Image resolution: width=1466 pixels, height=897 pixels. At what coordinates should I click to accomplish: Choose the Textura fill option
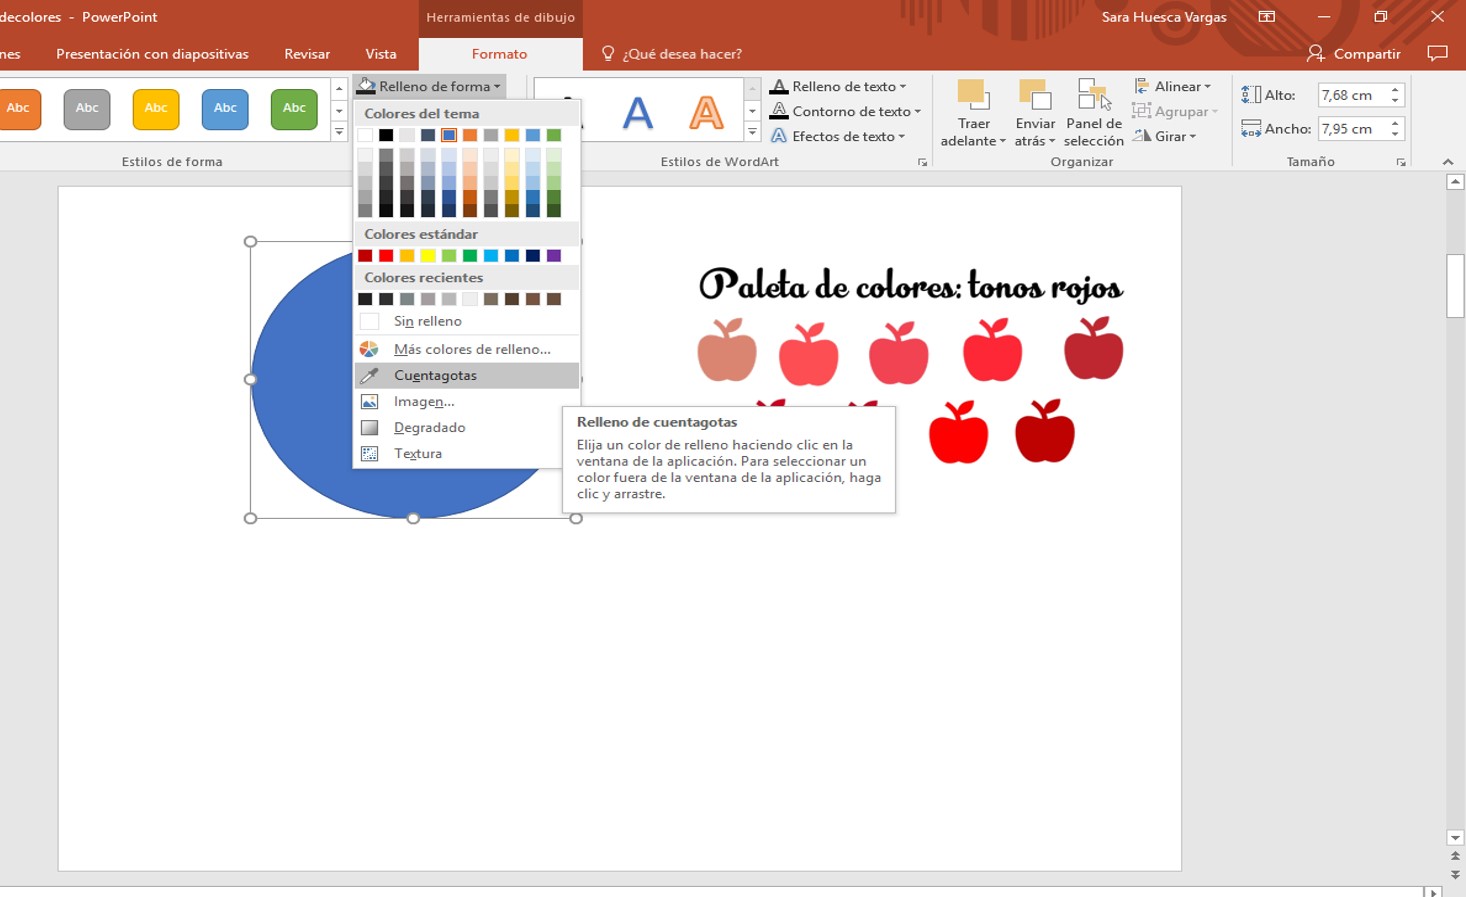click(x=417, y=453)
